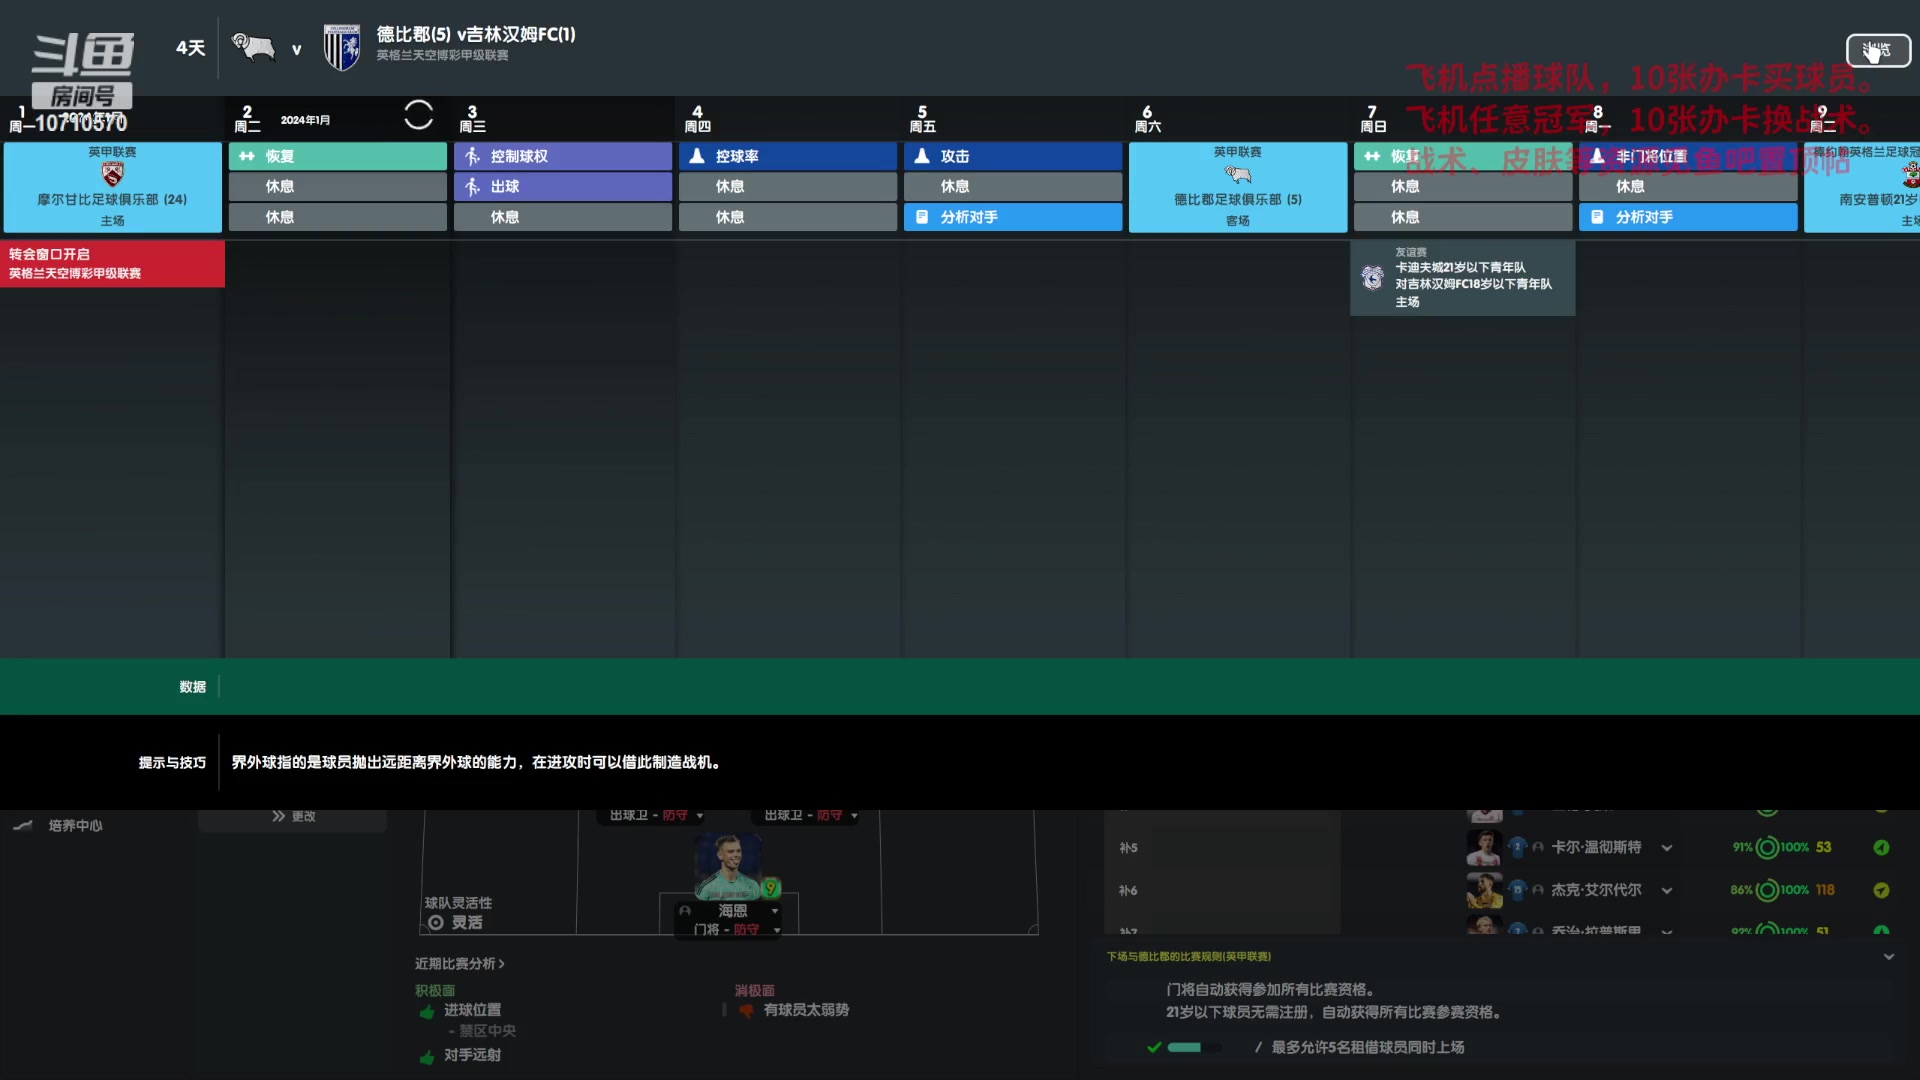1920x1080 pixels.
Task: Select Tuesday's 恢复 training session
Action: coord(338,156)
